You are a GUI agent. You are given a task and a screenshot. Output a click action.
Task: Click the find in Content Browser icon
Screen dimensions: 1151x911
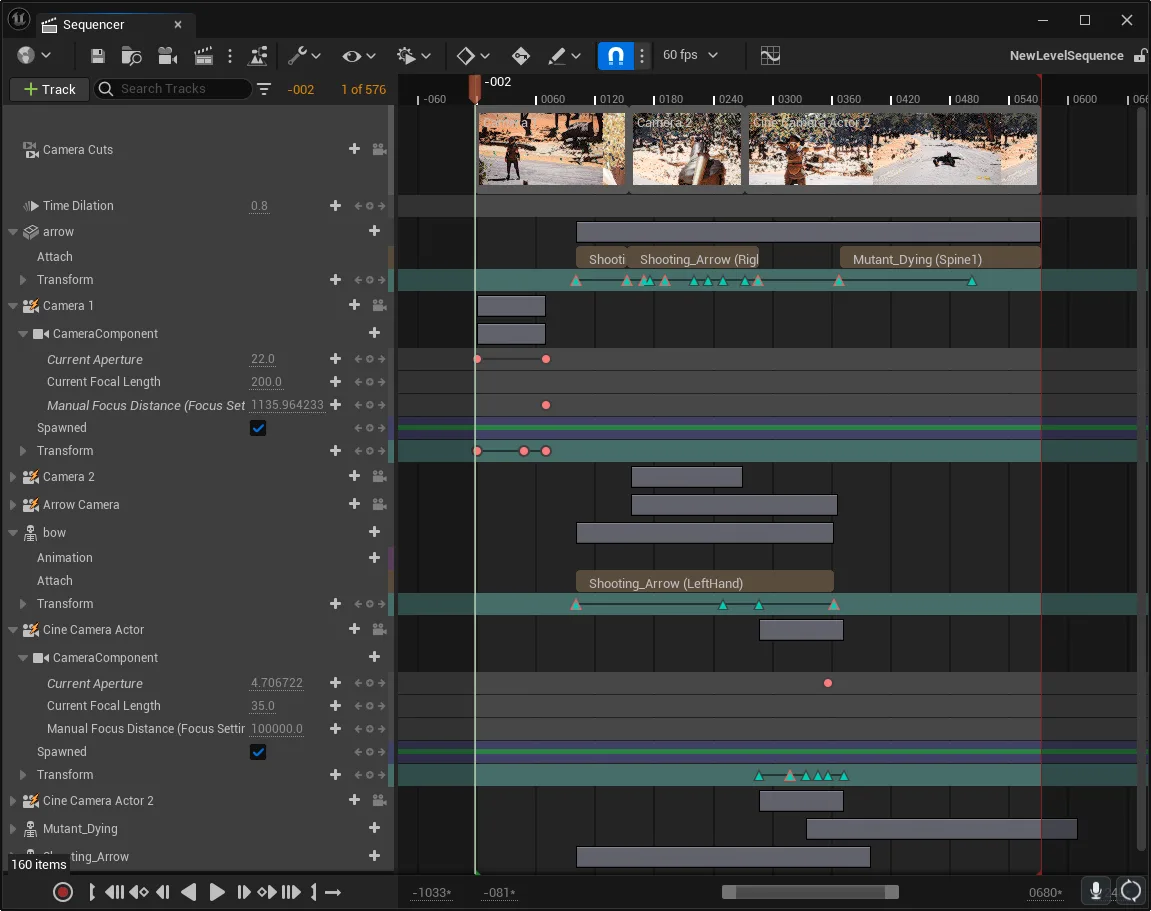pos(131,56)
